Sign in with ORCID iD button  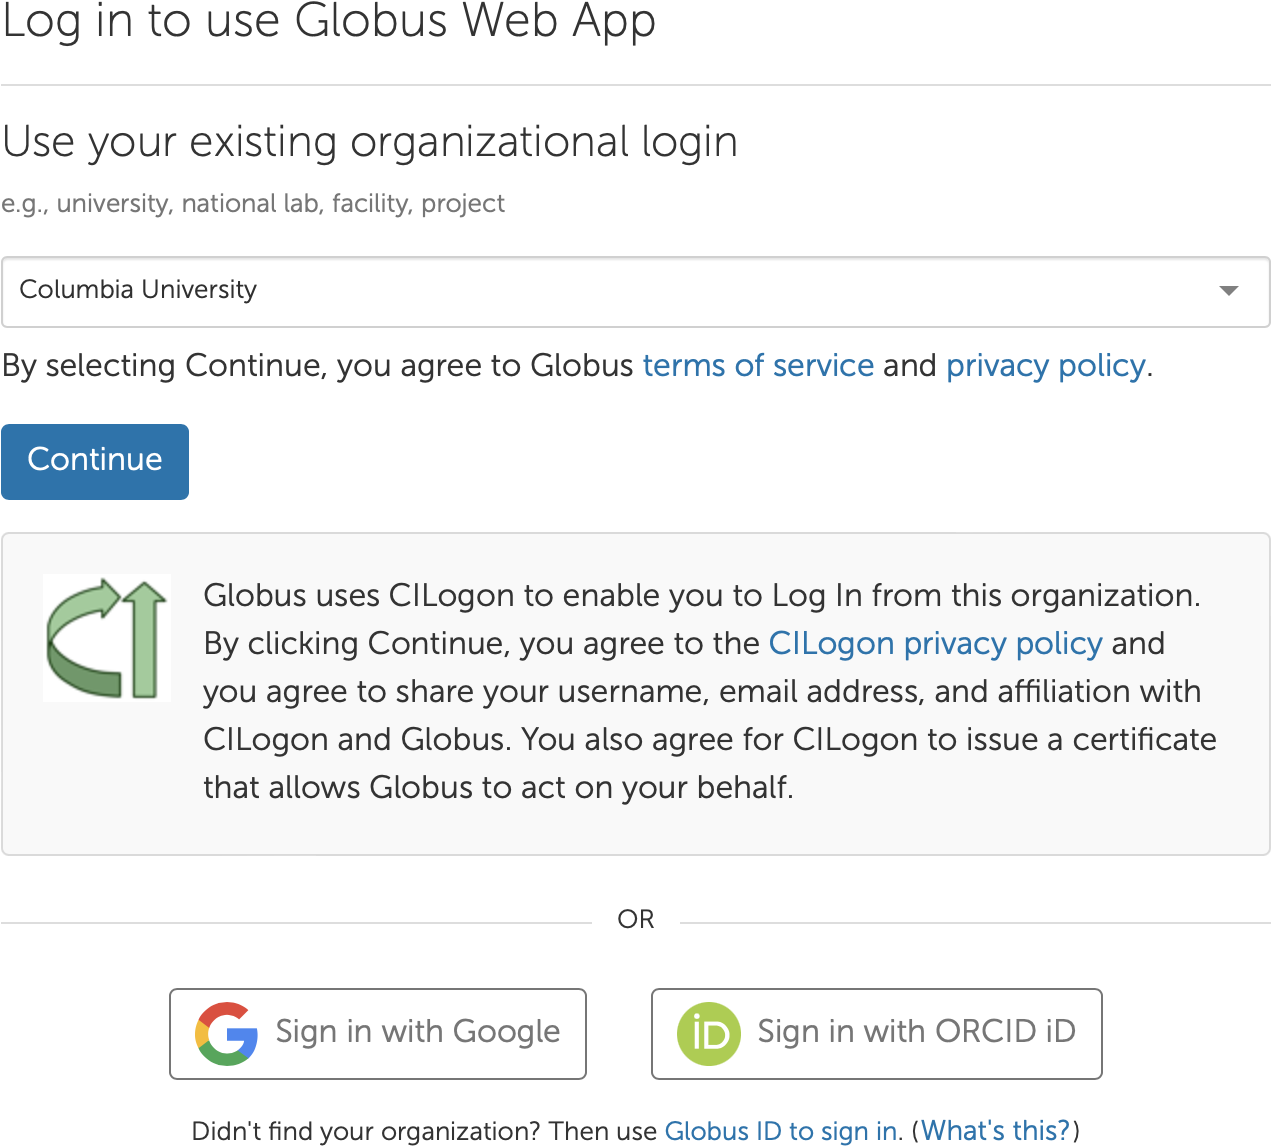point(877,1033)
